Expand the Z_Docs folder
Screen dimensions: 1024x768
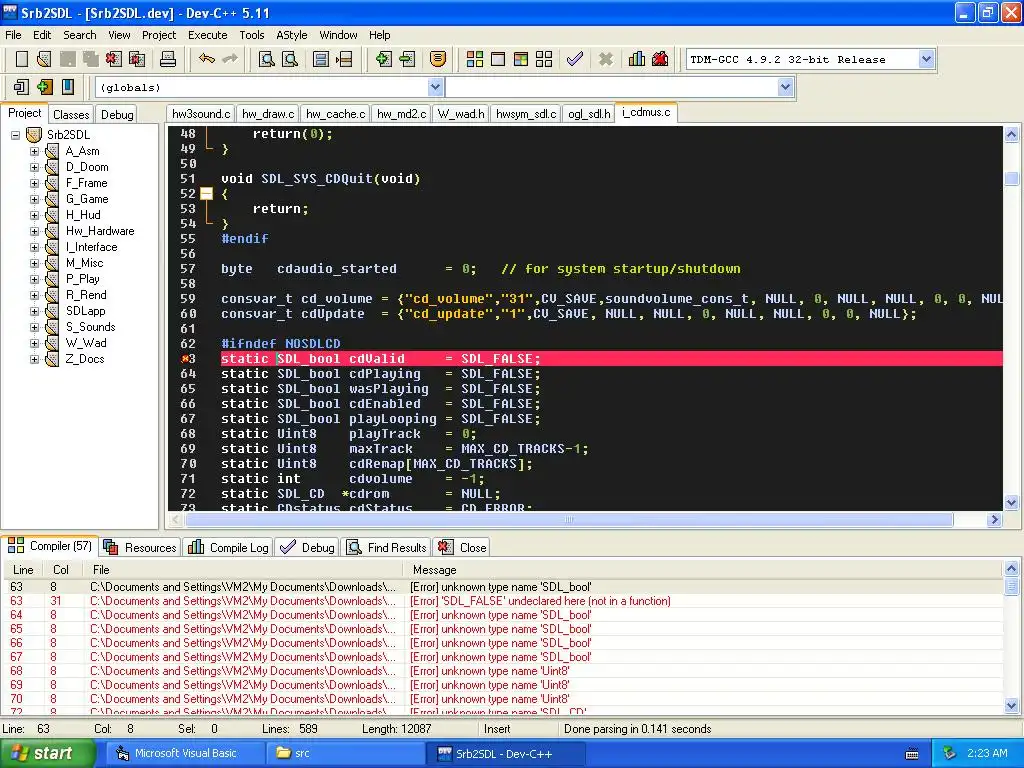(x=35, y=359)
